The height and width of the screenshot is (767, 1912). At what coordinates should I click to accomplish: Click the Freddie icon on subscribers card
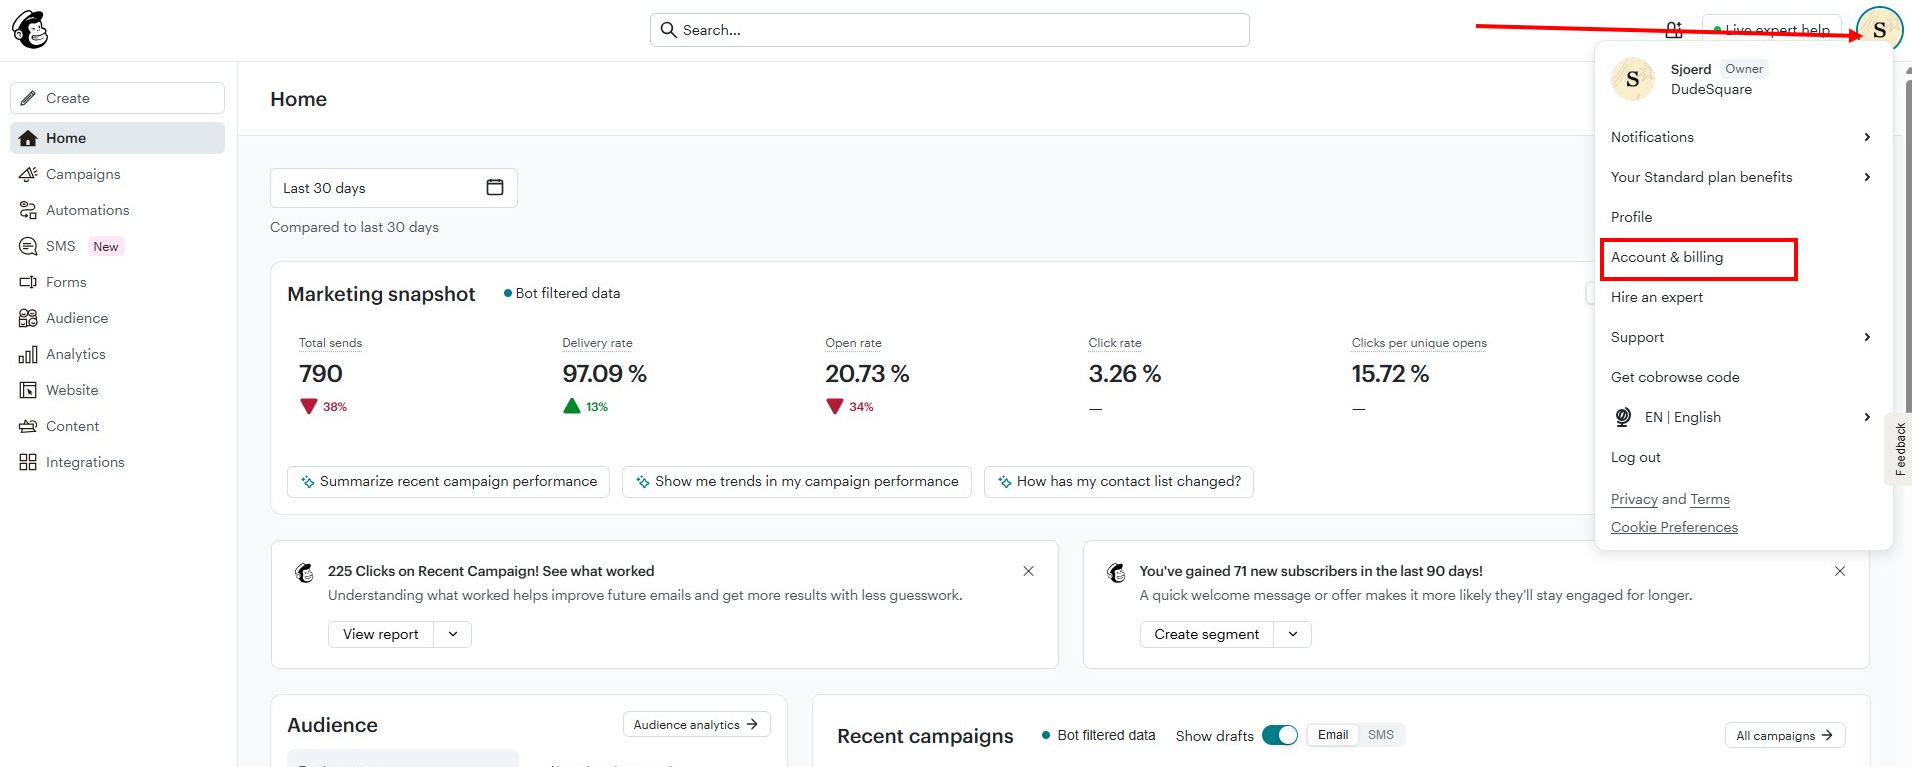tap(1117, 572)
